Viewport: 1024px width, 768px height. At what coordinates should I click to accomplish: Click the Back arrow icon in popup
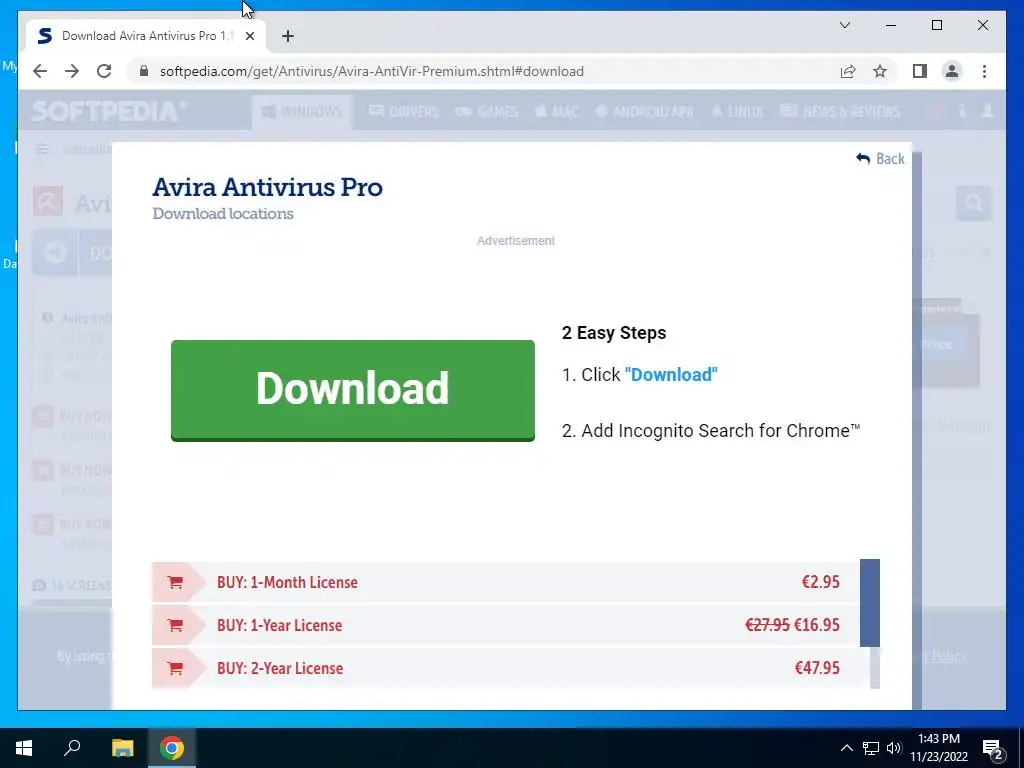pyautogui.click(x=863, y=159)
